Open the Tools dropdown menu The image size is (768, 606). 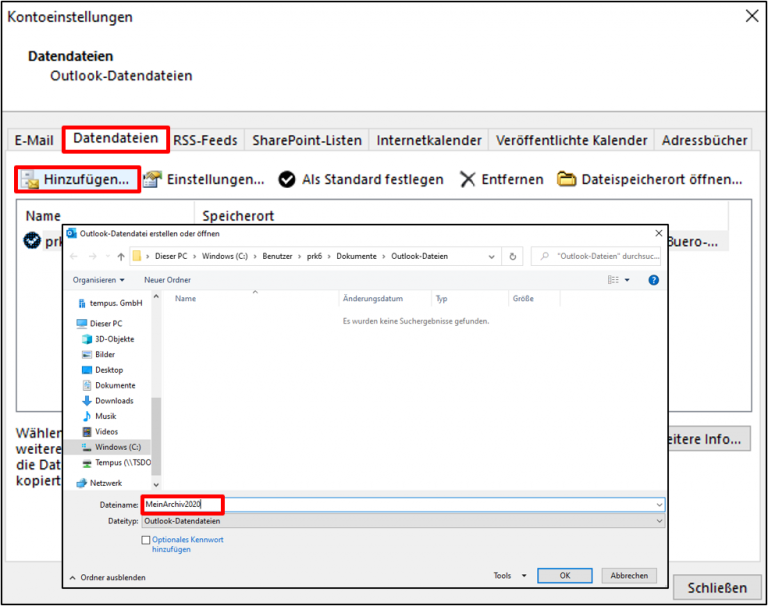coord(510,576)
